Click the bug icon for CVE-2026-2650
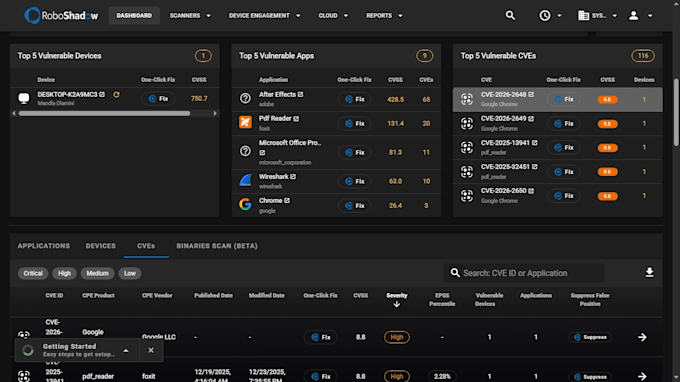680x382 pixels. point(467,196)
